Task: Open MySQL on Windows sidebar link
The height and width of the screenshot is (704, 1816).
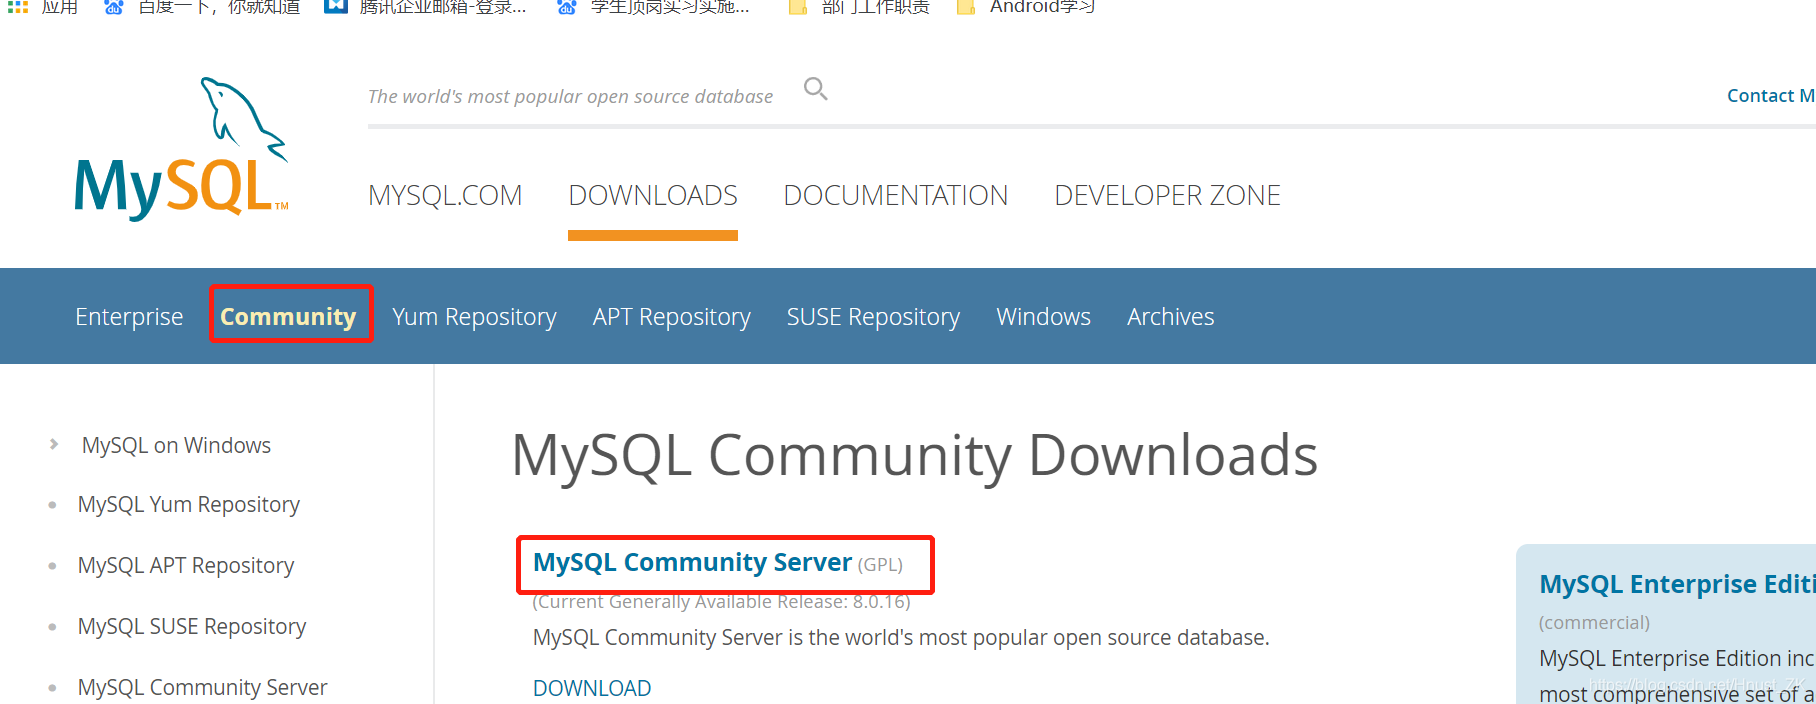Action: tap(176, 445)
